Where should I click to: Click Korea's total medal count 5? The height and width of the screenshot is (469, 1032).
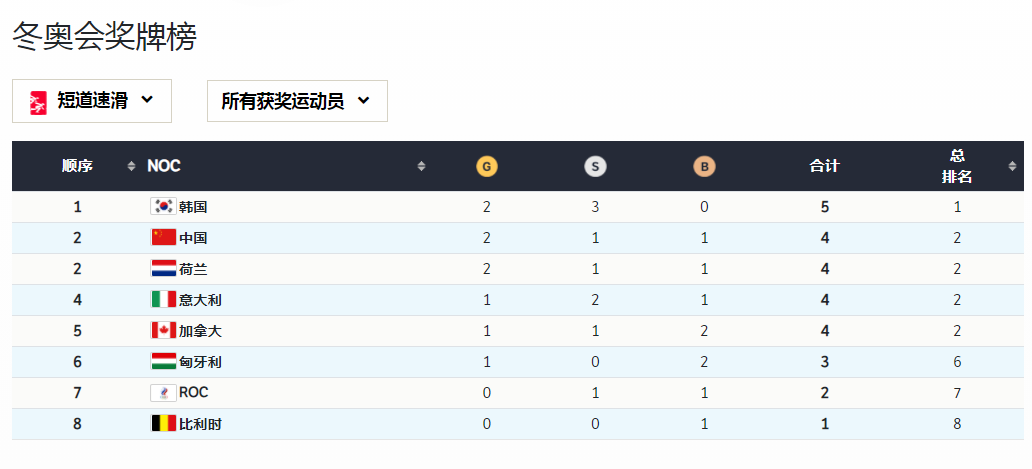(825, 207)
